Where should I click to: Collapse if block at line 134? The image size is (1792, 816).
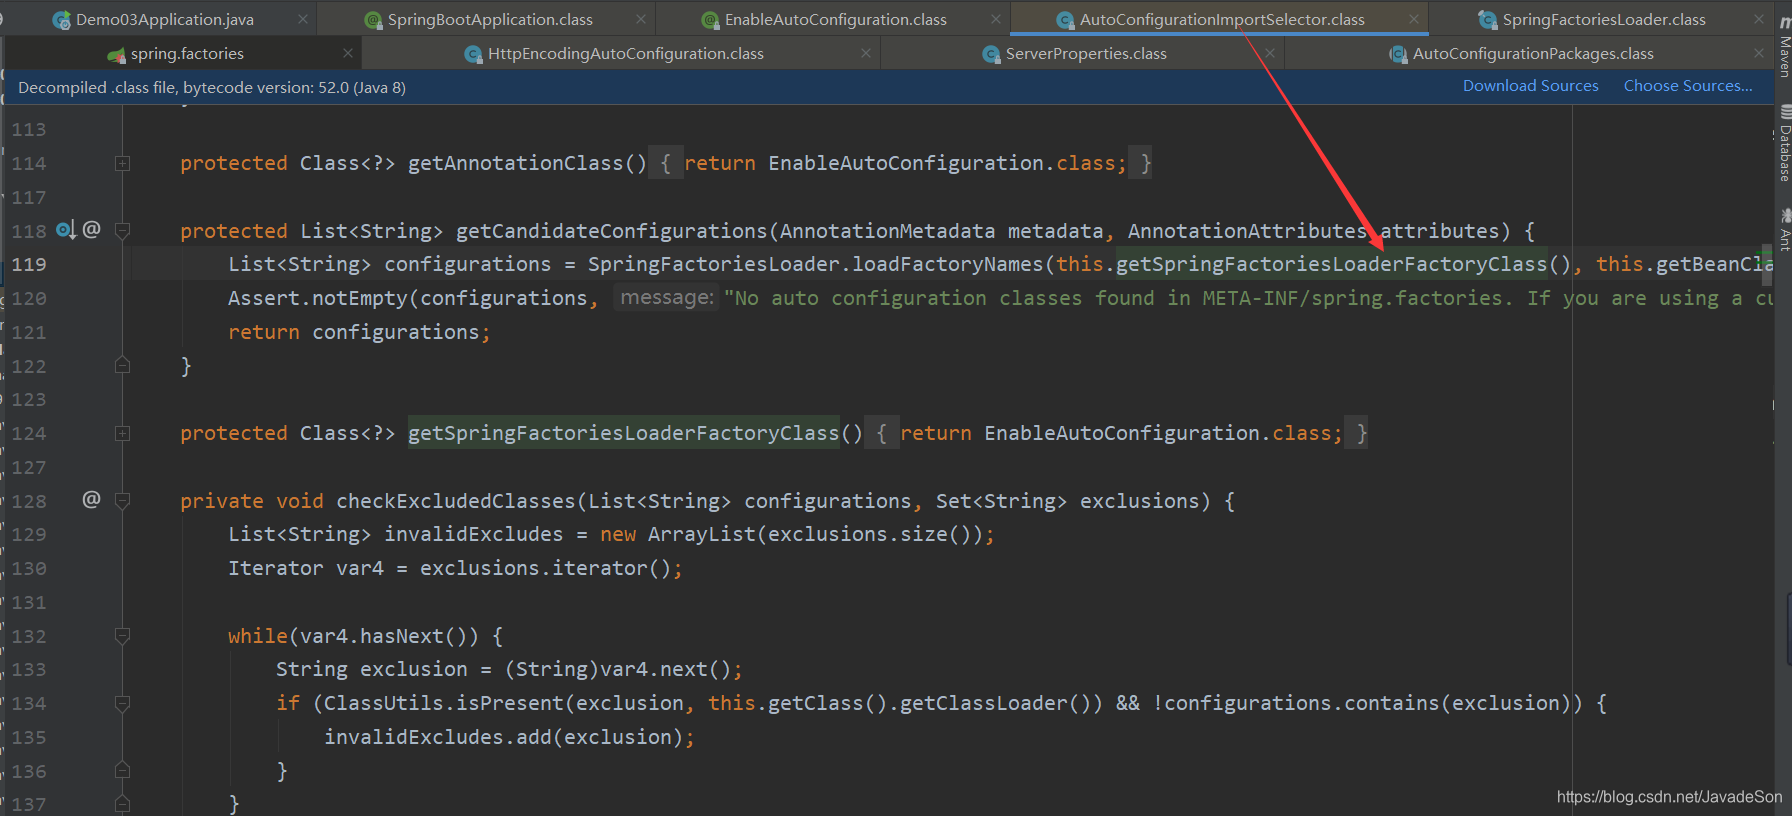click(122, 703)
